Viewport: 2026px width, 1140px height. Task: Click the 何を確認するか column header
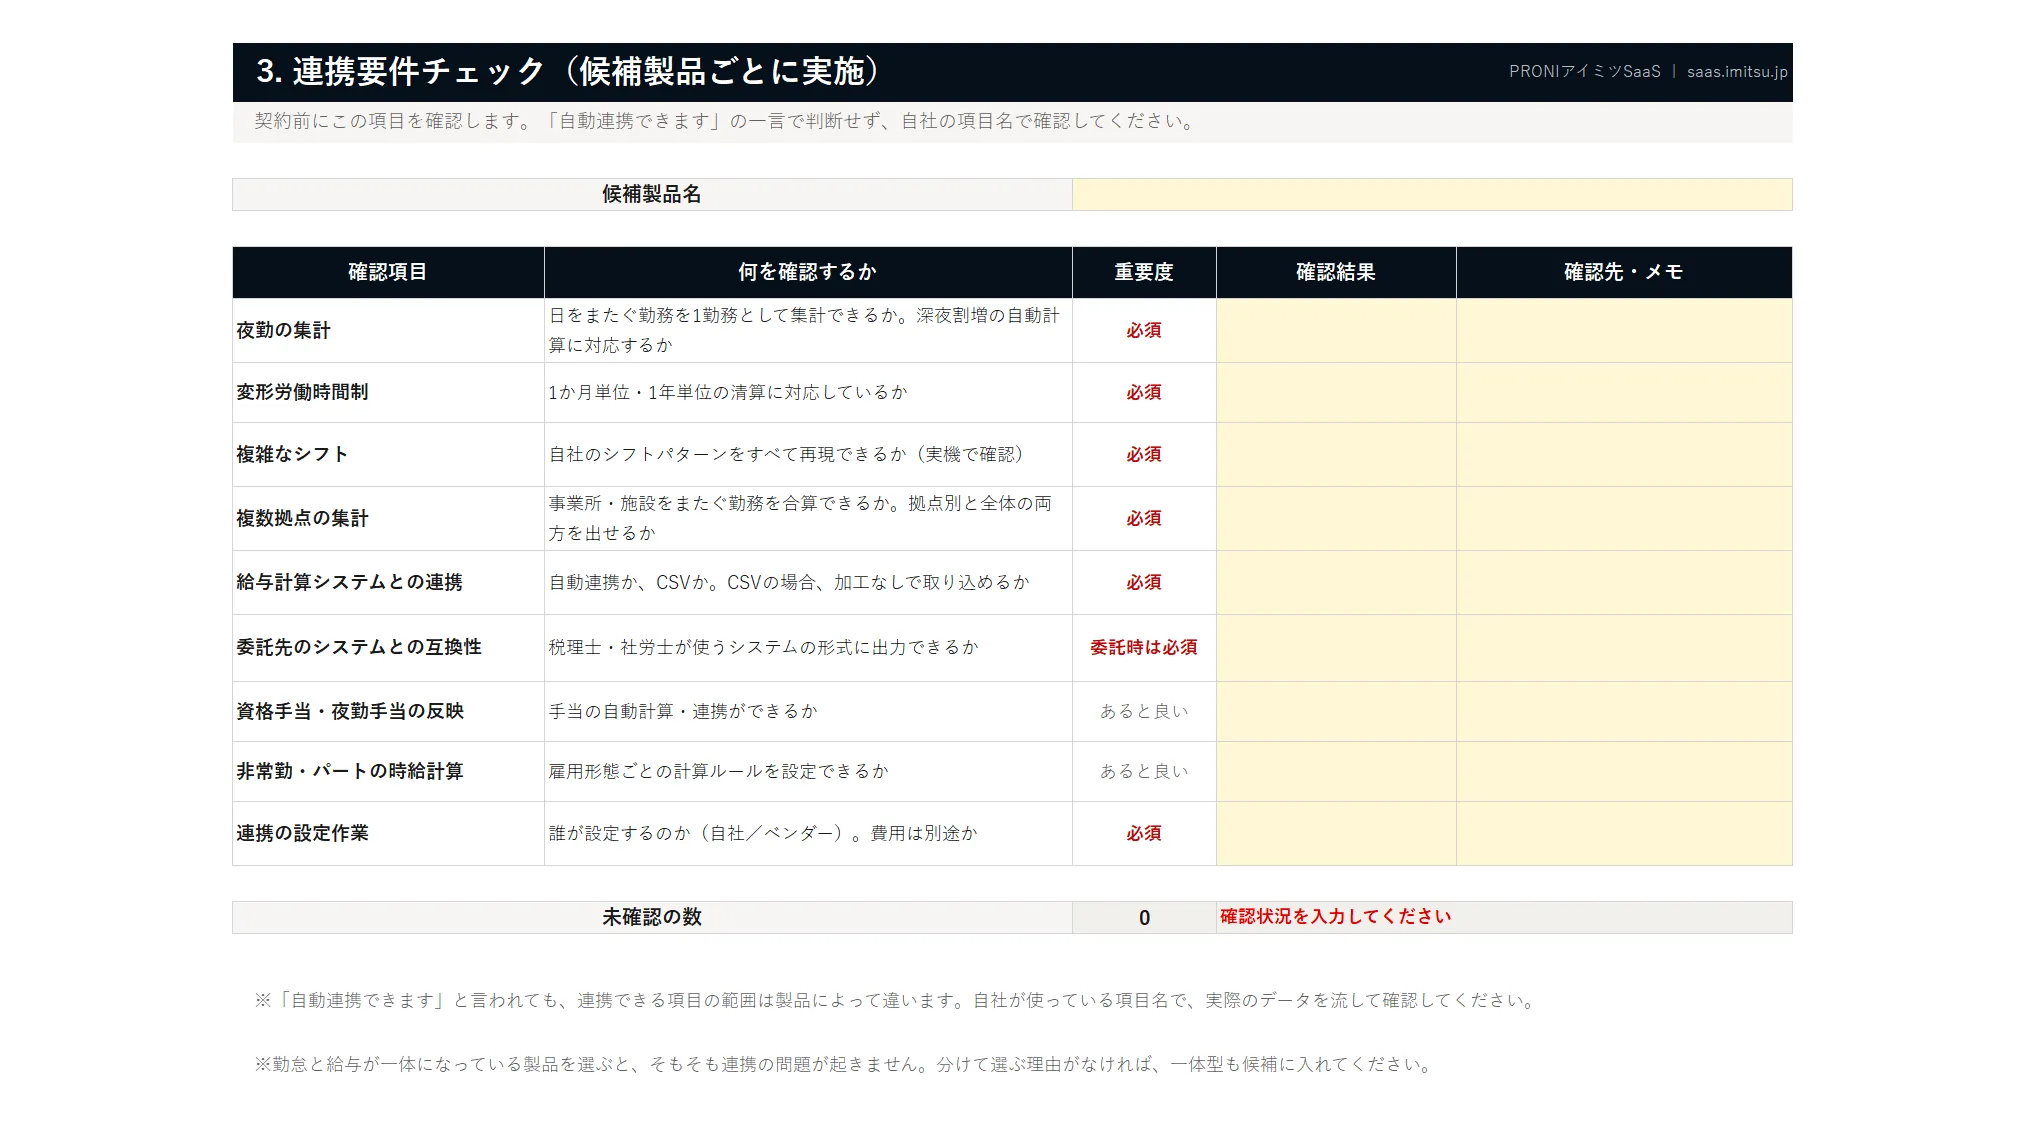tap(808, 272)
